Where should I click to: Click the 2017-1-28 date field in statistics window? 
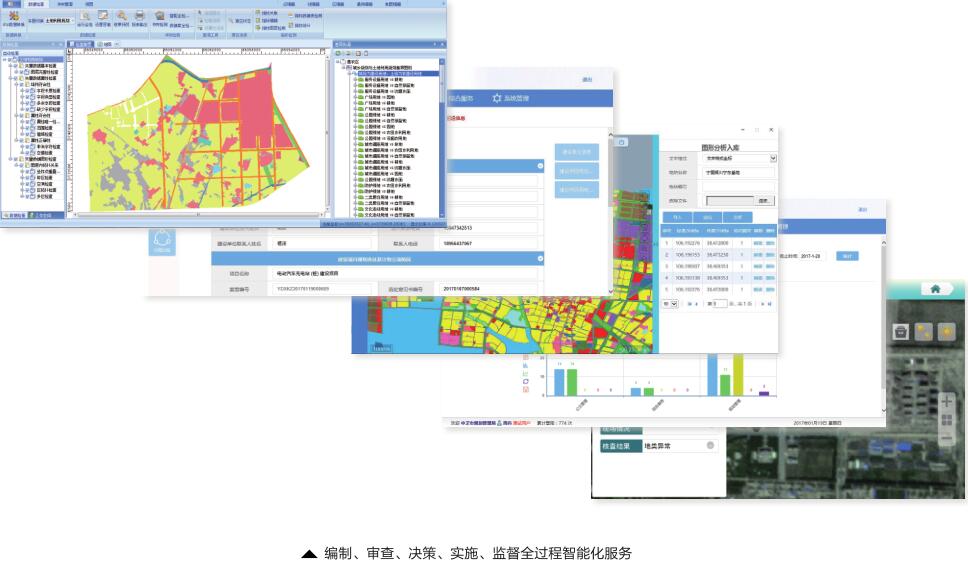point(814,256)
